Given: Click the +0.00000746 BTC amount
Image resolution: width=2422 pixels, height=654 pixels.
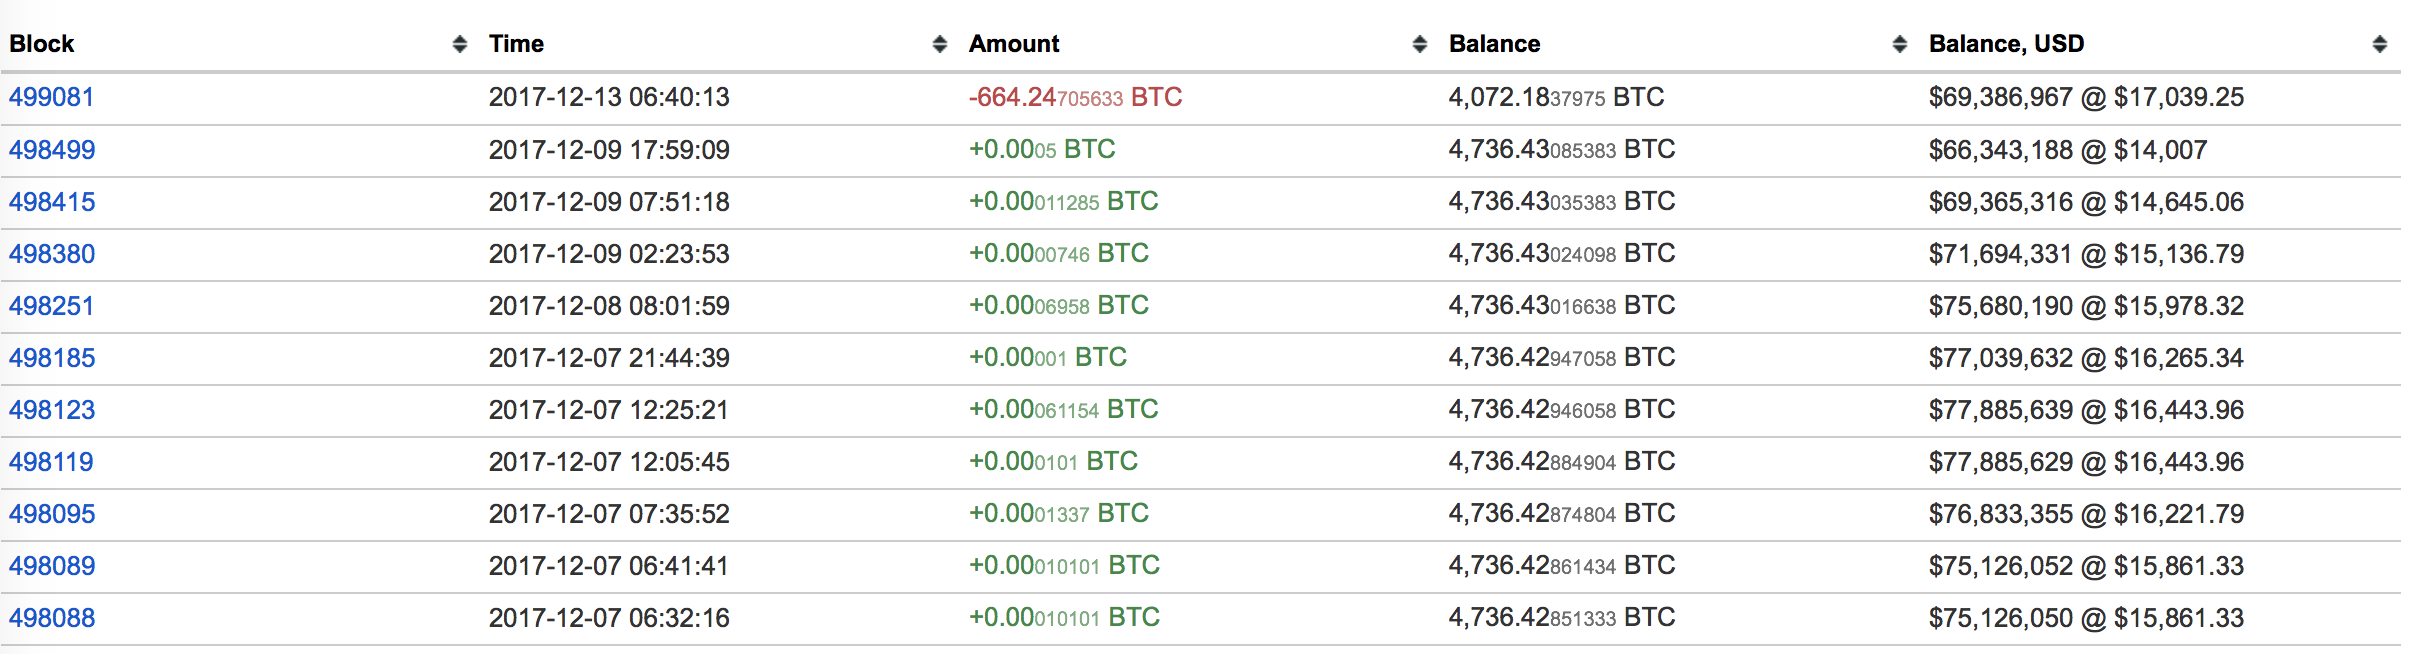Looking at the screenshot, I should pyautogui.click(x=1059, y=253).
